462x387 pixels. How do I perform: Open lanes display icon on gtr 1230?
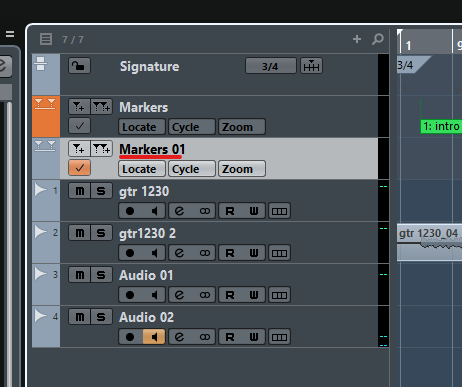click(279, 211)
